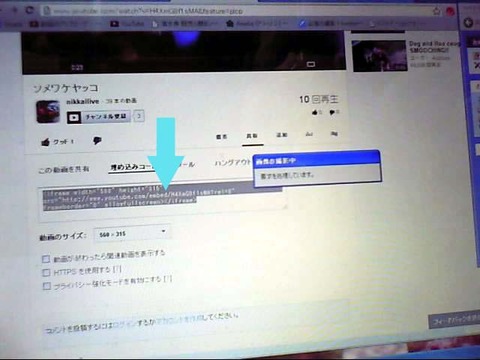The width and height of the screenshot is (480, 360).
Task: Dislike the video with thumbs-down icon
Action: [97, 141]
